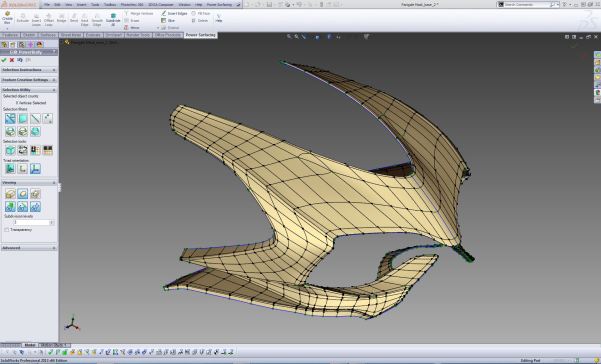
Task: Accept changes with the green checkmark
Action: (x=4, y=60)
